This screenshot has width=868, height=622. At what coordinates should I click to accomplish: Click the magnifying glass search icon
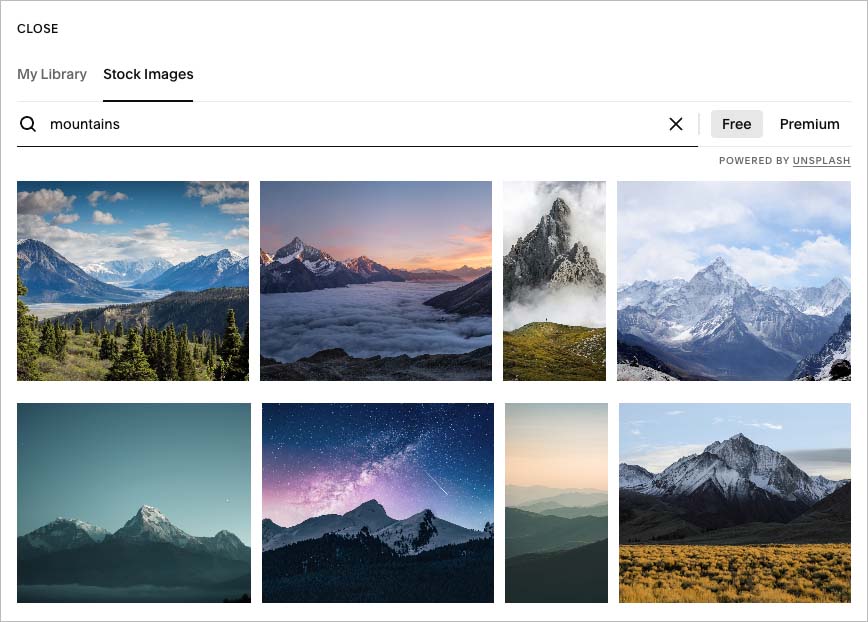(27, 124)
